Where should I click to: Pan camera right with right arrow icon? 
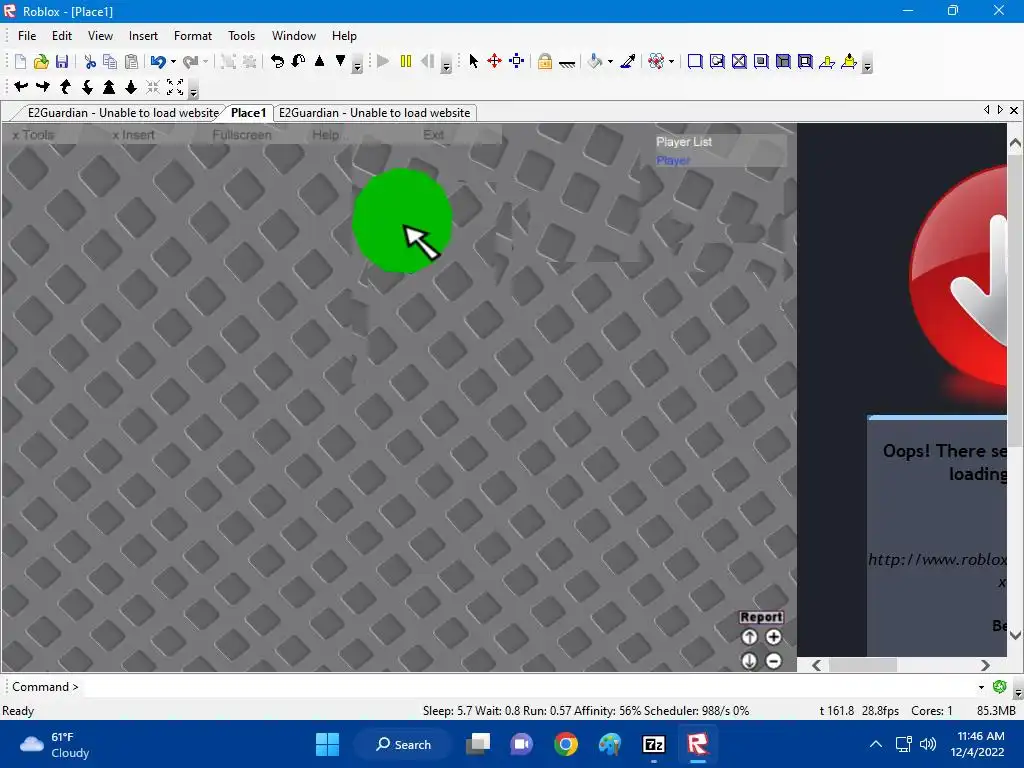(42, 86)
